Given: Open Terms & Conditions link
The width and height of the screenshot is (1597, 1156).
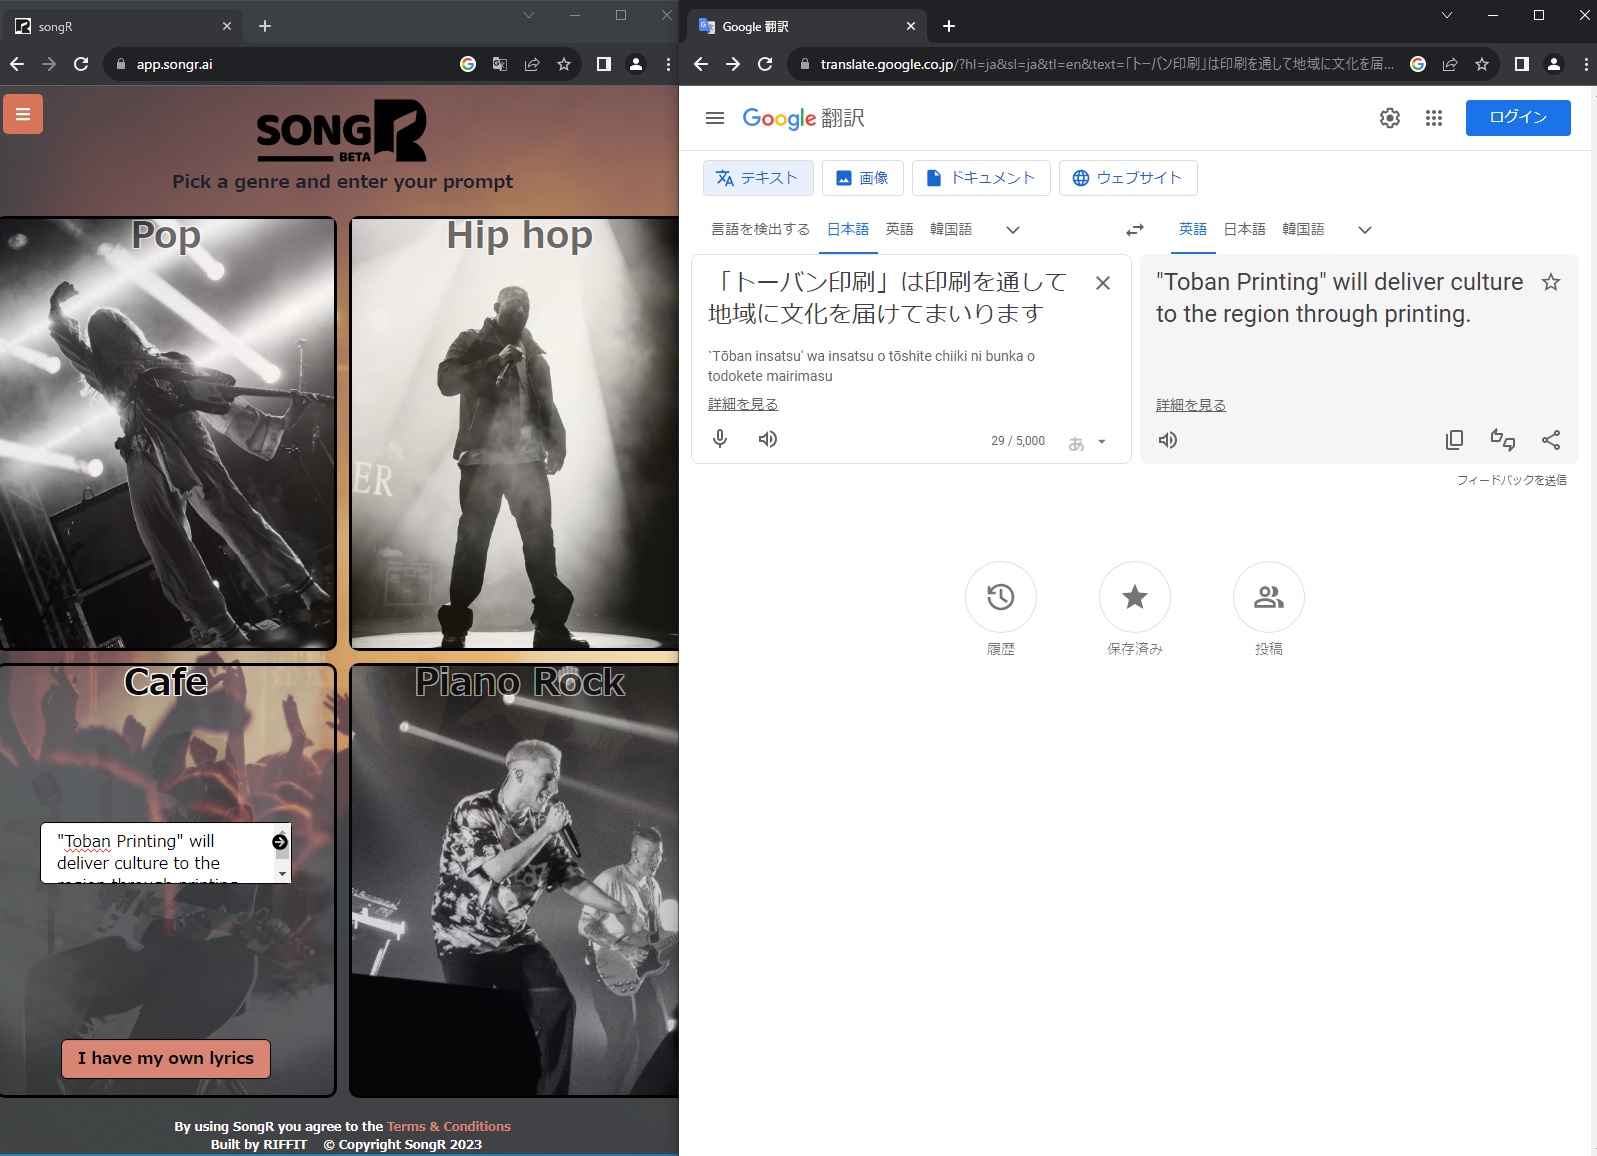Looking at the screenshot, I should click(448, 1127).
